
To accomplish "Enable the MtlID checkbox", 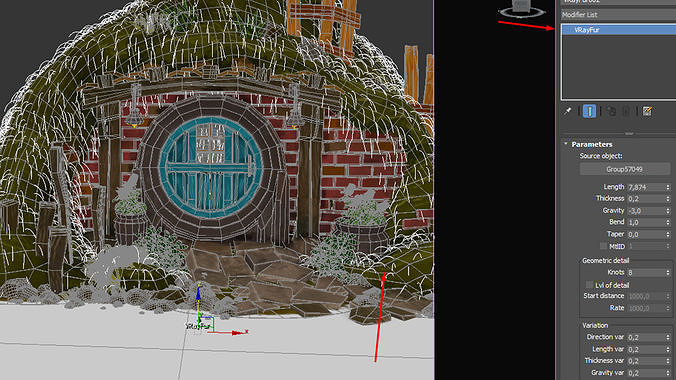I will point(603,246).
